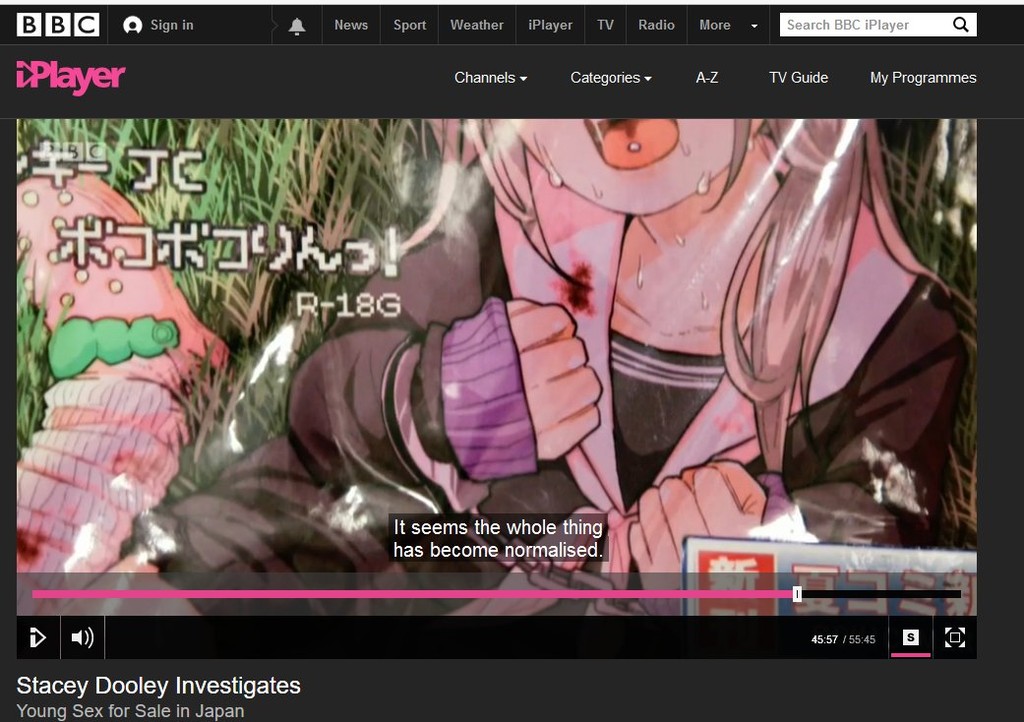Open My Programmes
This screenshot has height=722, width=1024.
(x=923, y=78)
